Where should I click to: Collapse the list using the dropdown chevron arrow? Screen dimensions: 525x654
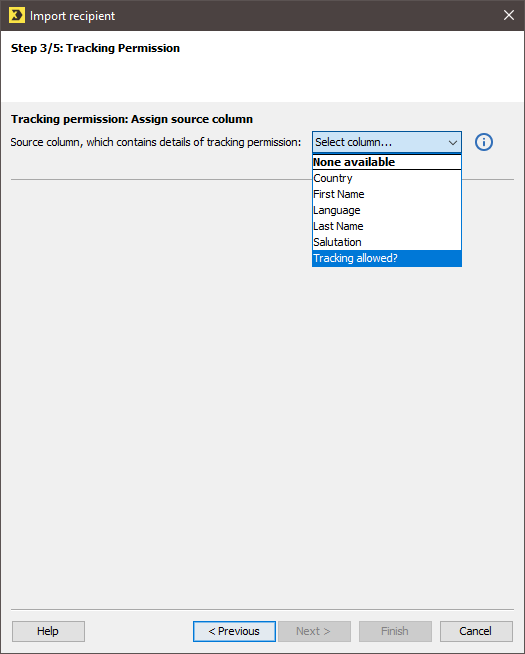coord(452,143)
